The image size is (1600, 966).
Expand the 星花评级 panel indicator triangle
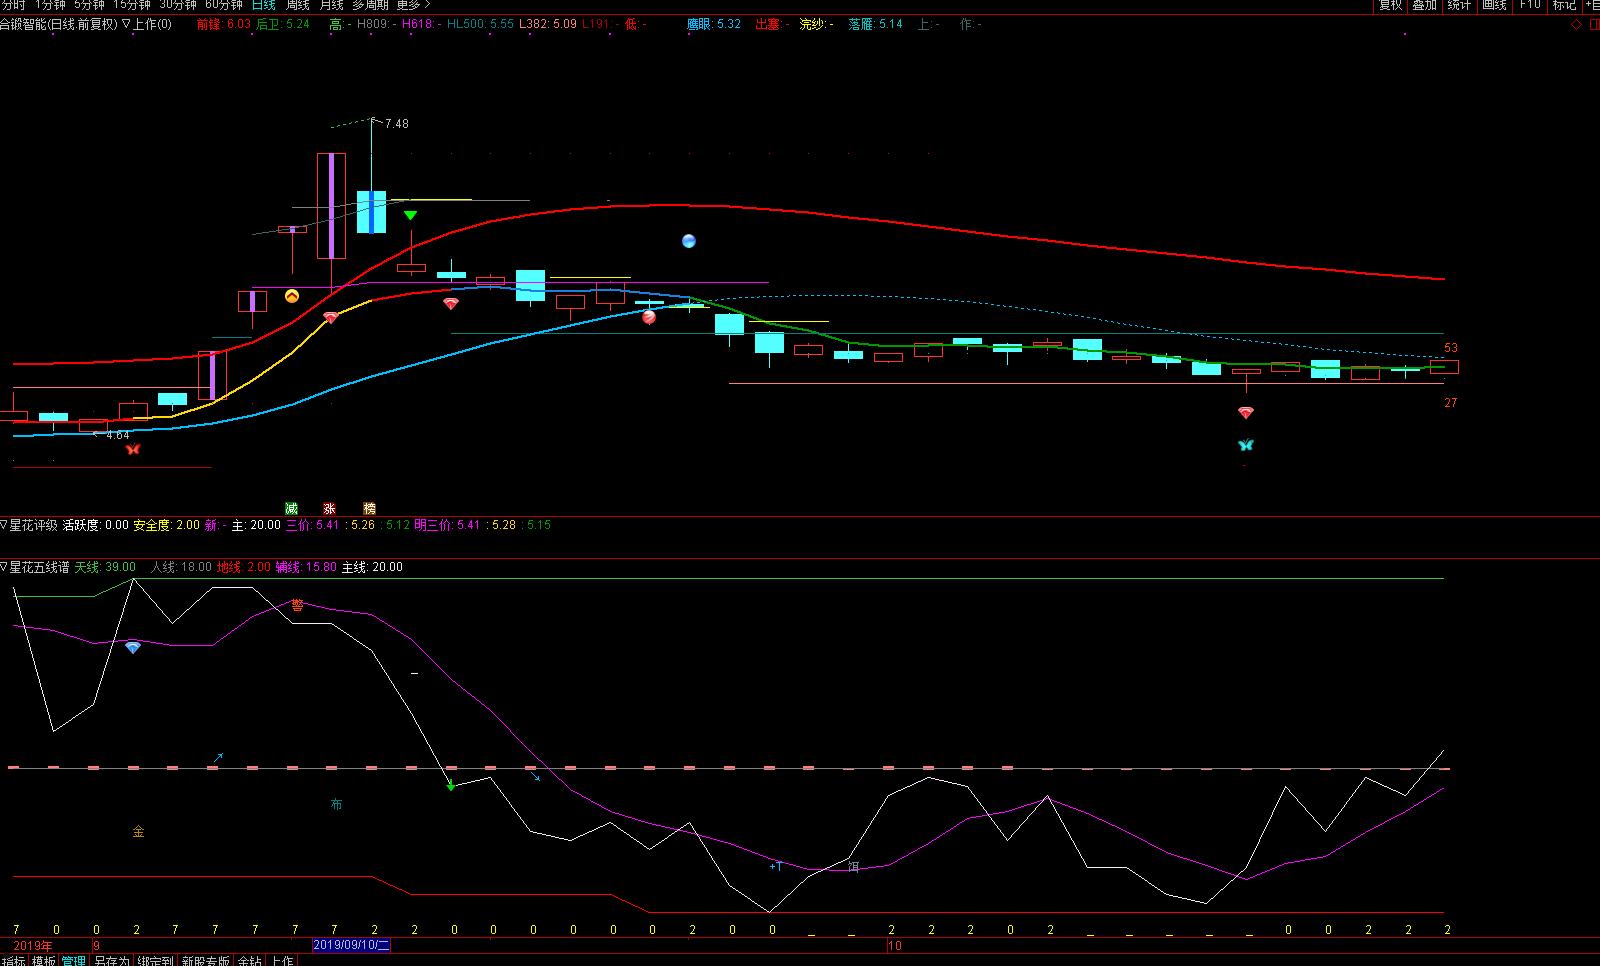(x=4, y=525)
